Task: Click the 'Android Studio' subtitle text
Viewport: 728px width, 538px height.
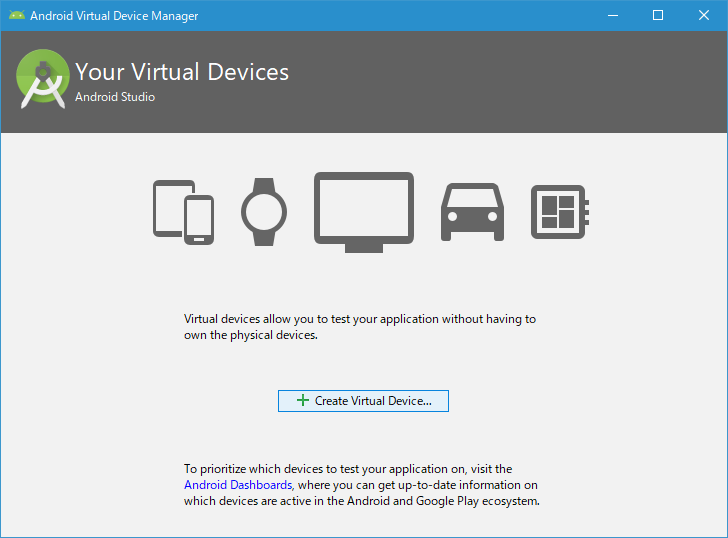Action: click(115, 97)
